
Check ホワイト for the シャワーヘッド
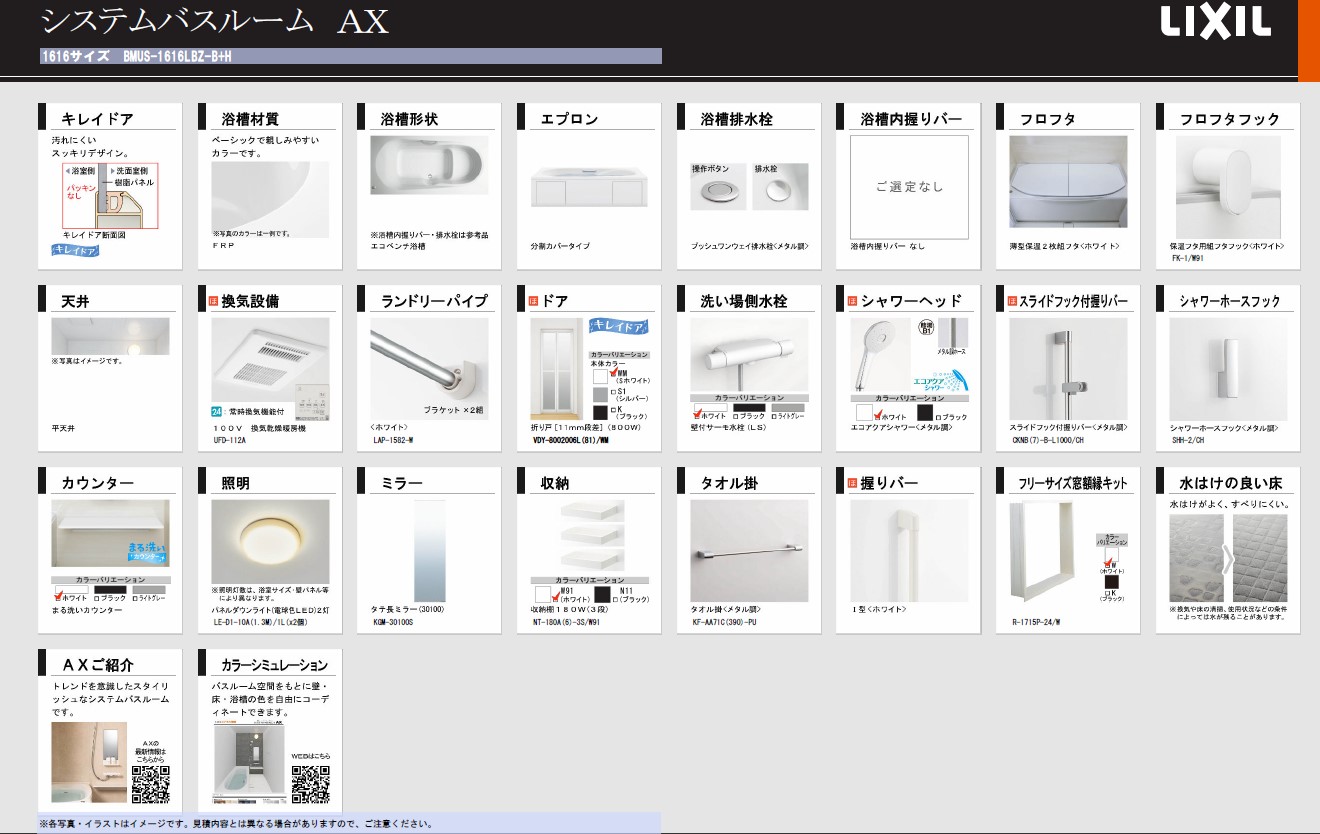pyautogui.click(x=878, y=417)
